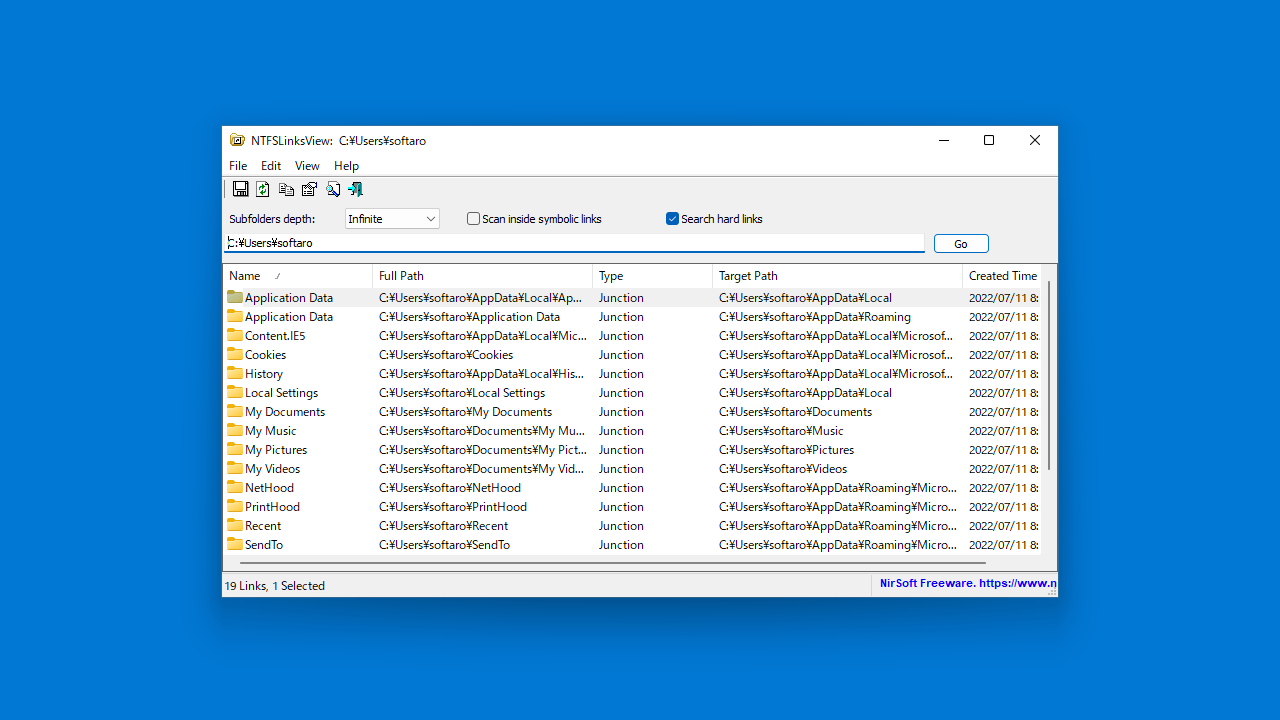Click the C:¥Users¥softaro¥NetHood full path cell
Screen dimensions: 1280x720
point(450,488)
